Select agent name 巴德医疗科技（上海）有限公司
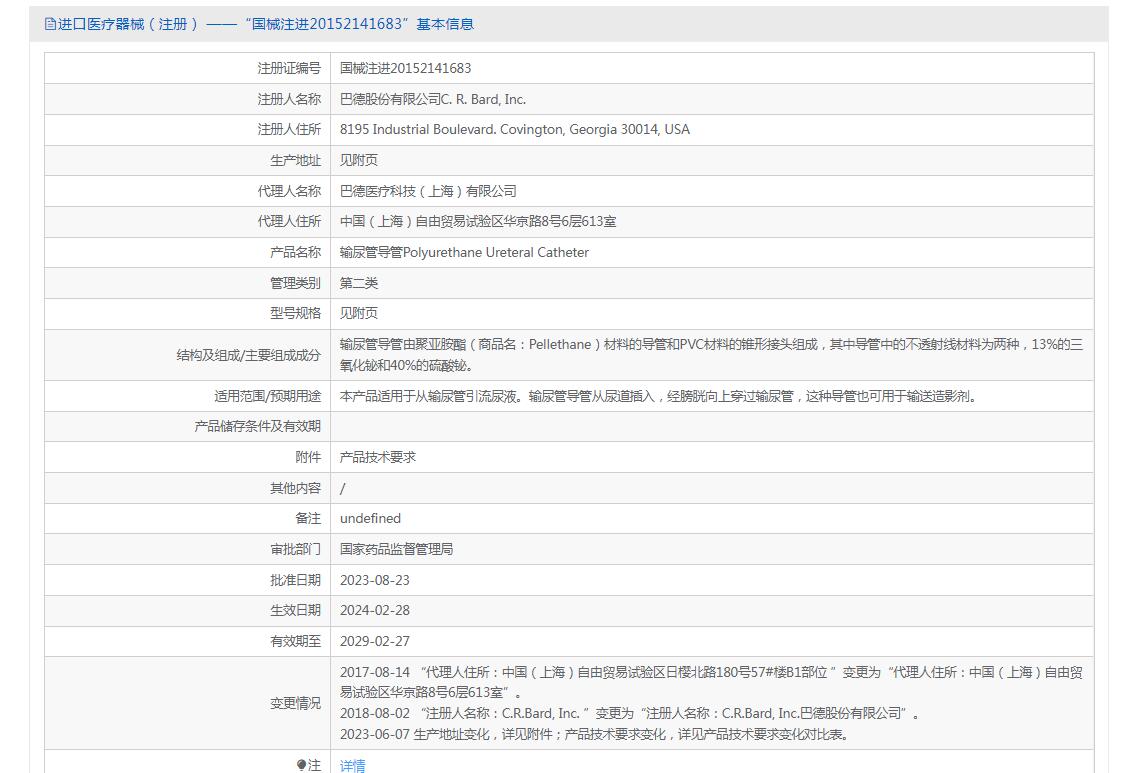The height and width of the screenshot is (773, 1141). (428, 191)
